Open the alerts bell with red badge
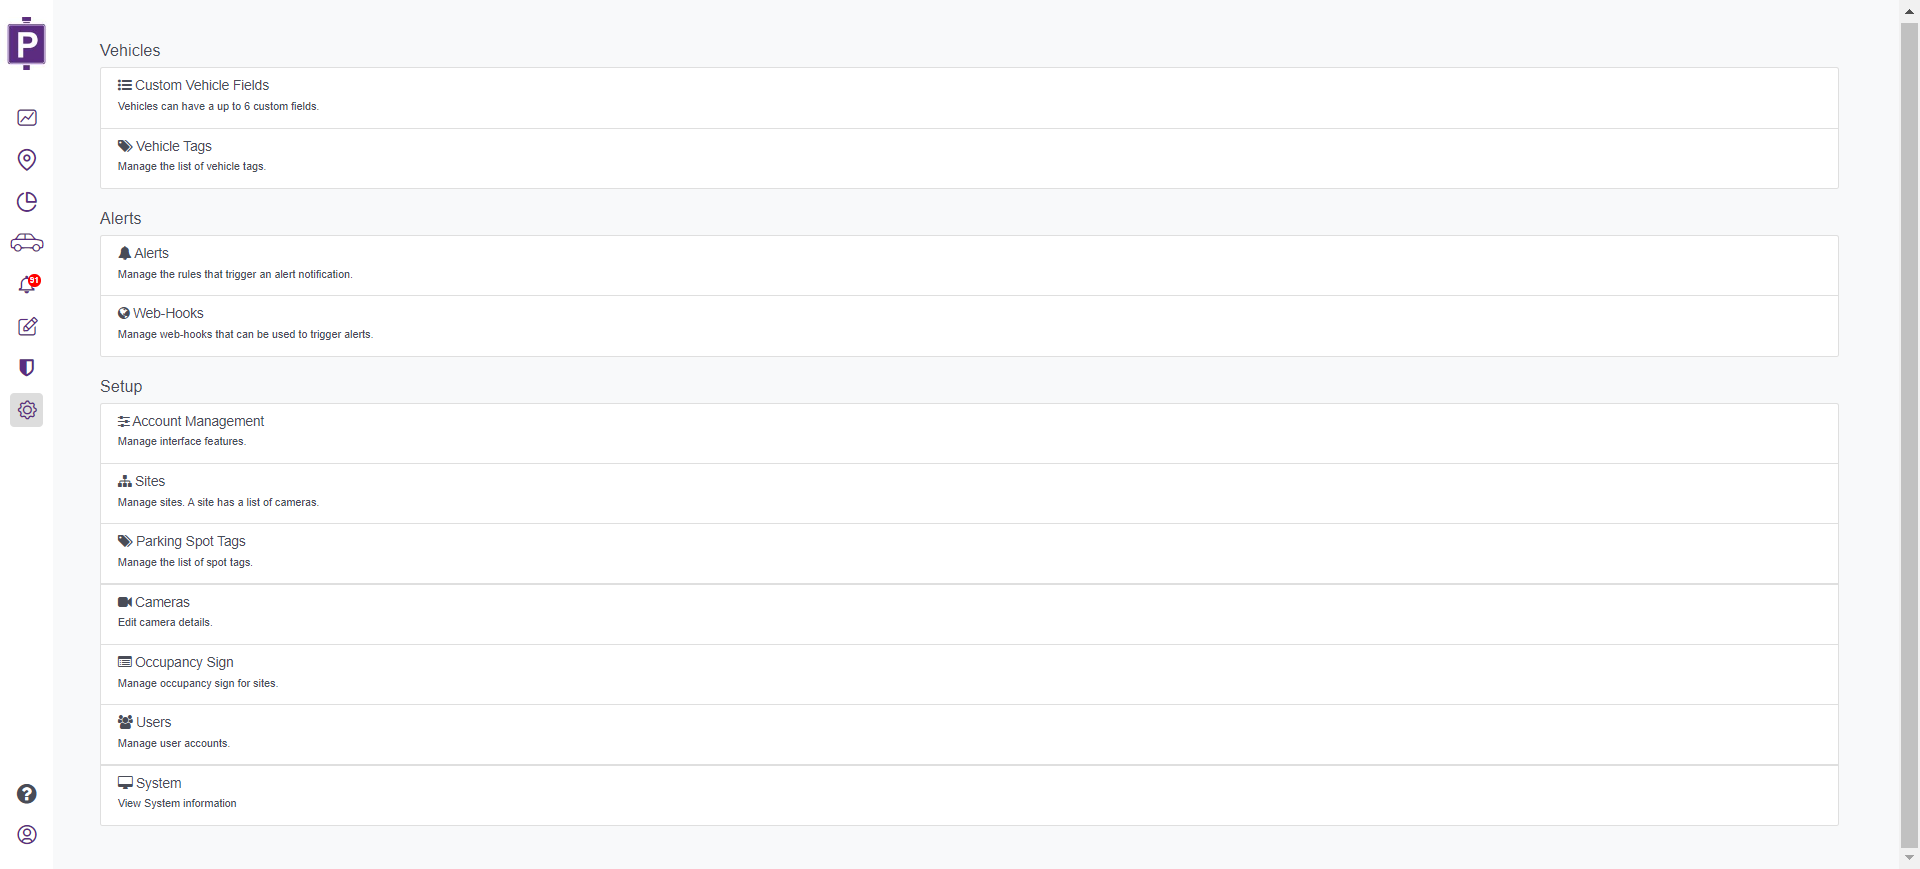 [27, 285]
